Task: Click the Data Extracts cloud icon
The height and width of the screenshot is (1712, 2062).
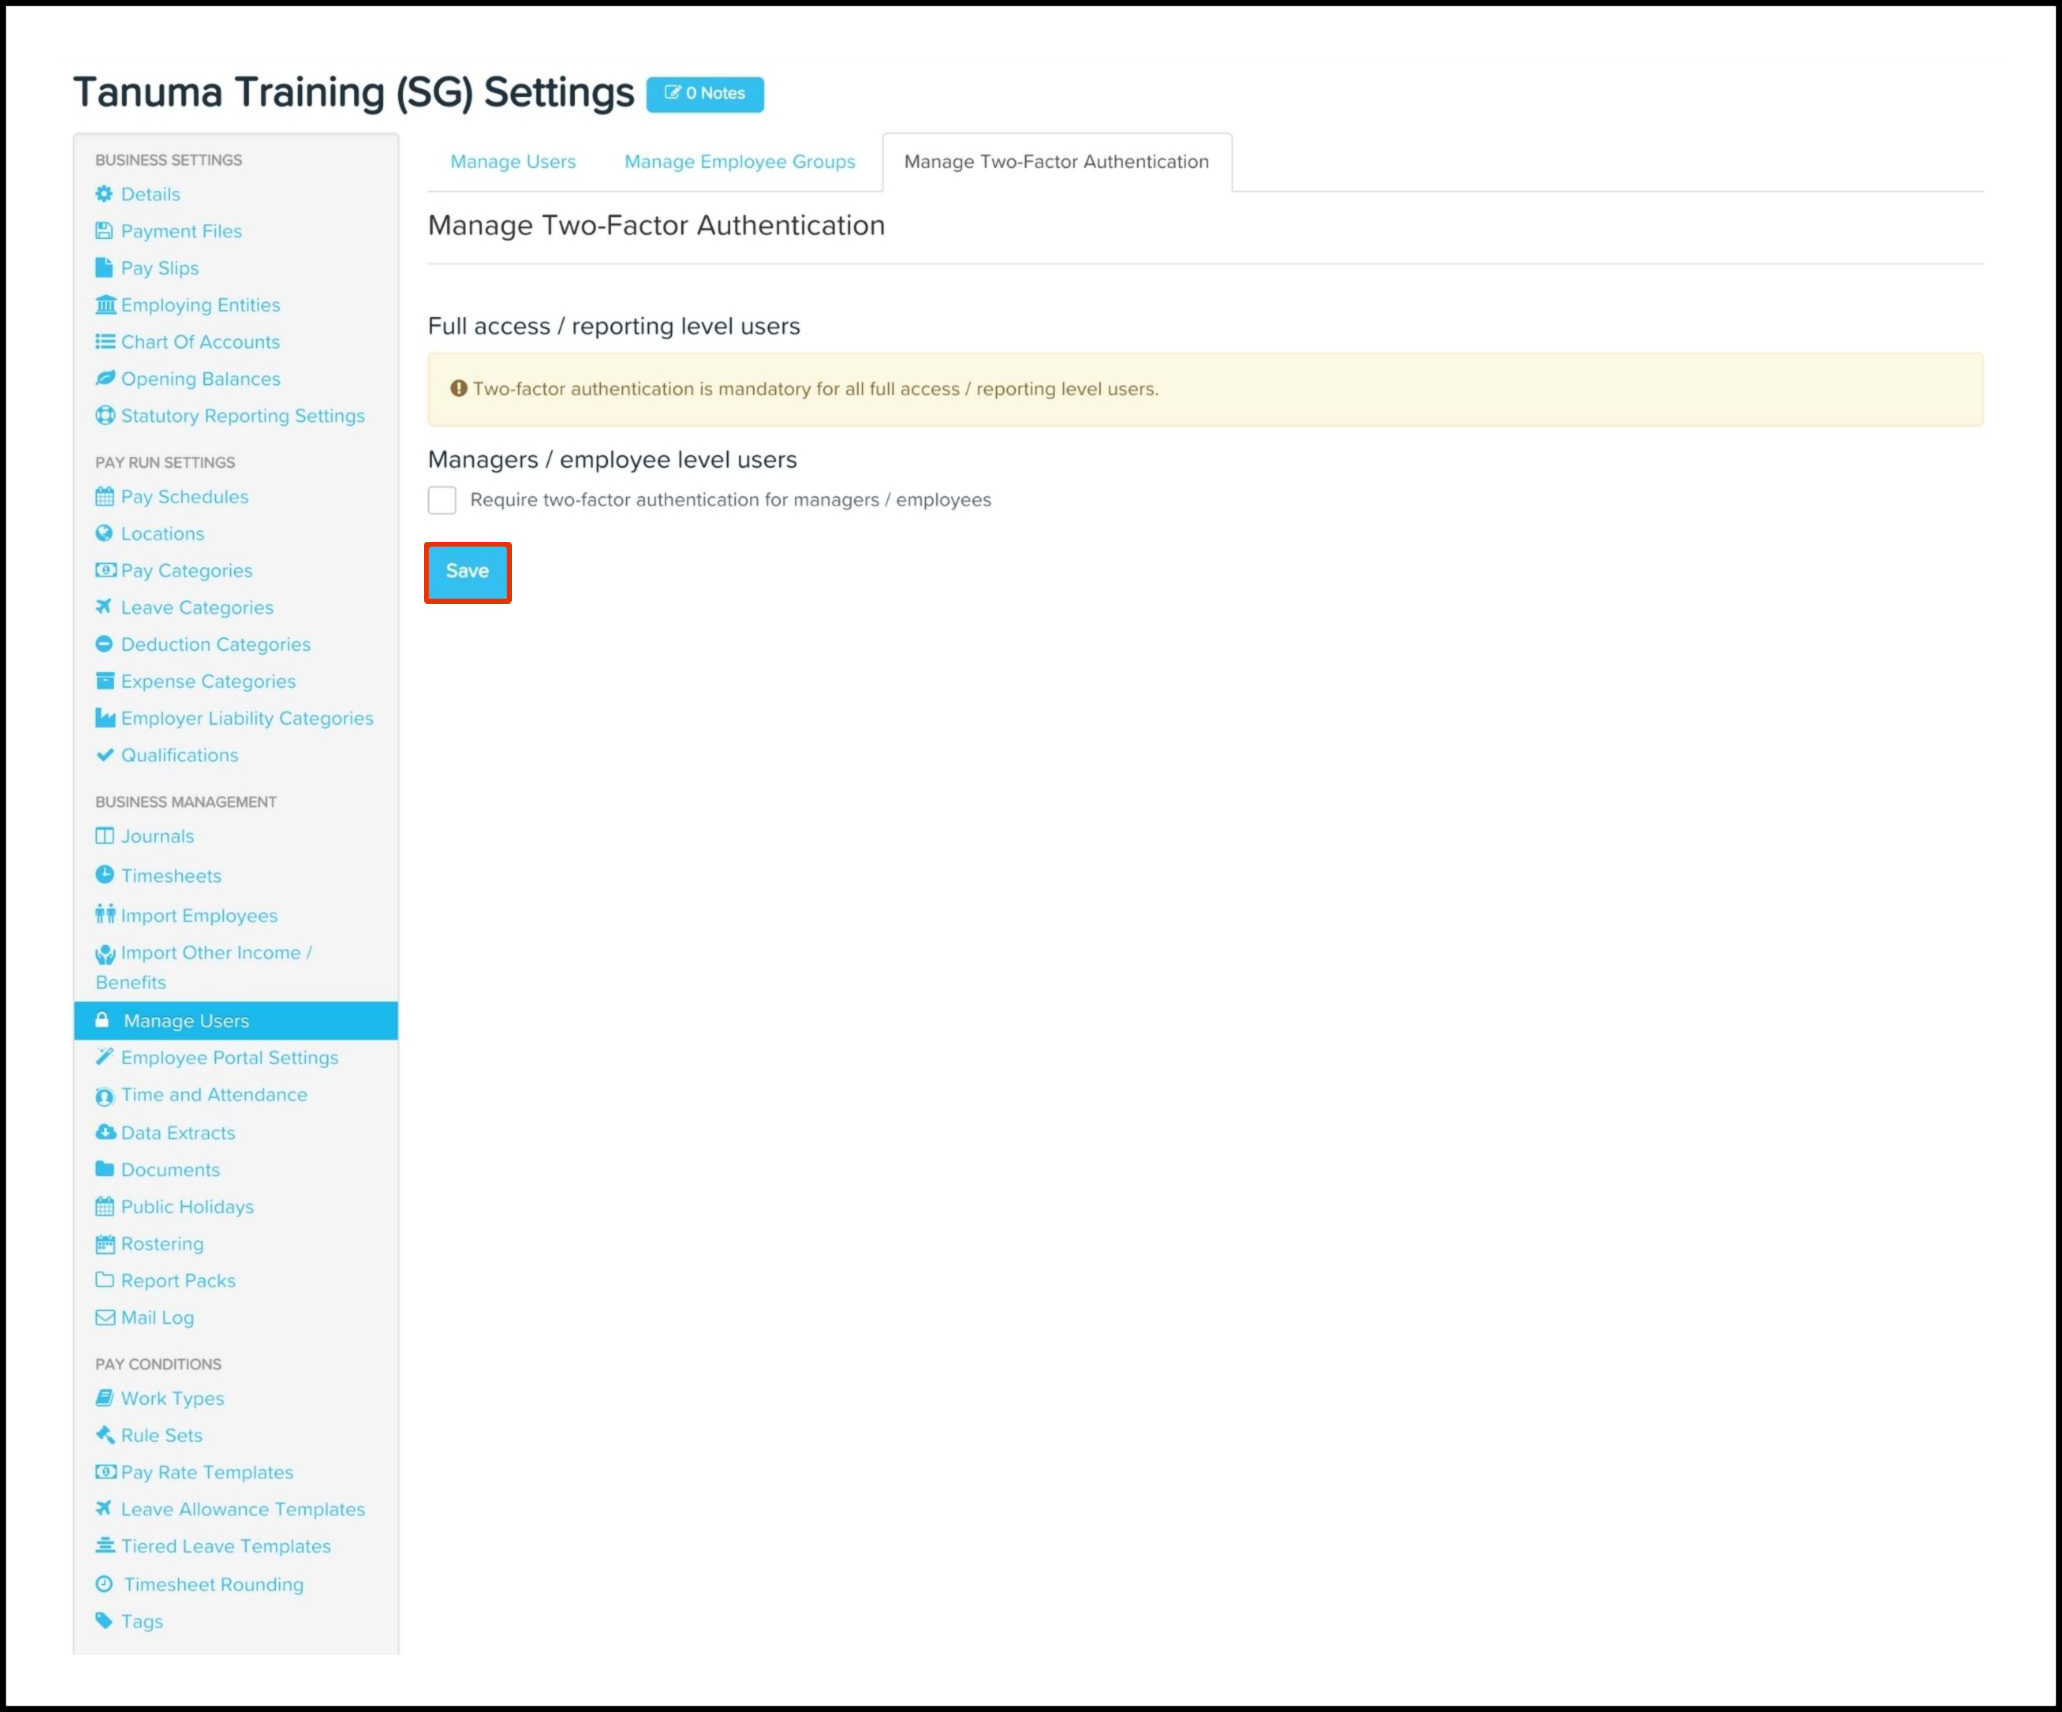Action: click(105, 1132)
